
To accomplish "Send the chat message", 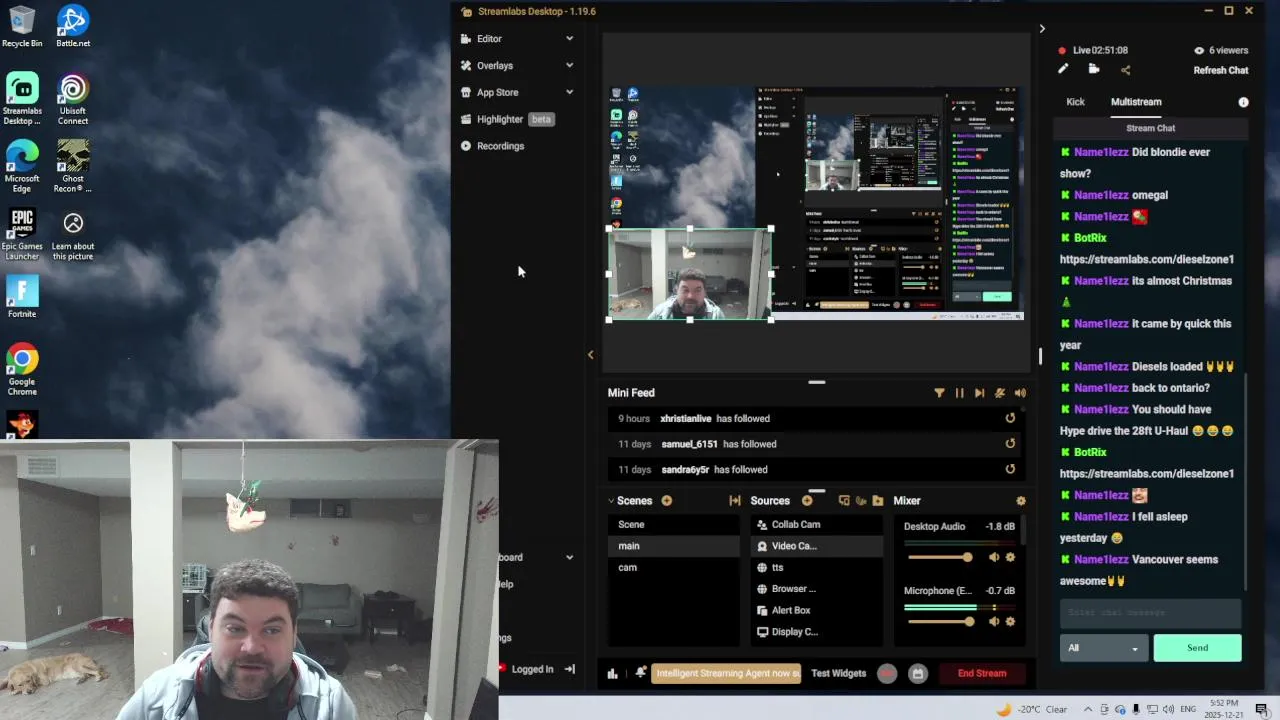I will coord(1197,648).
